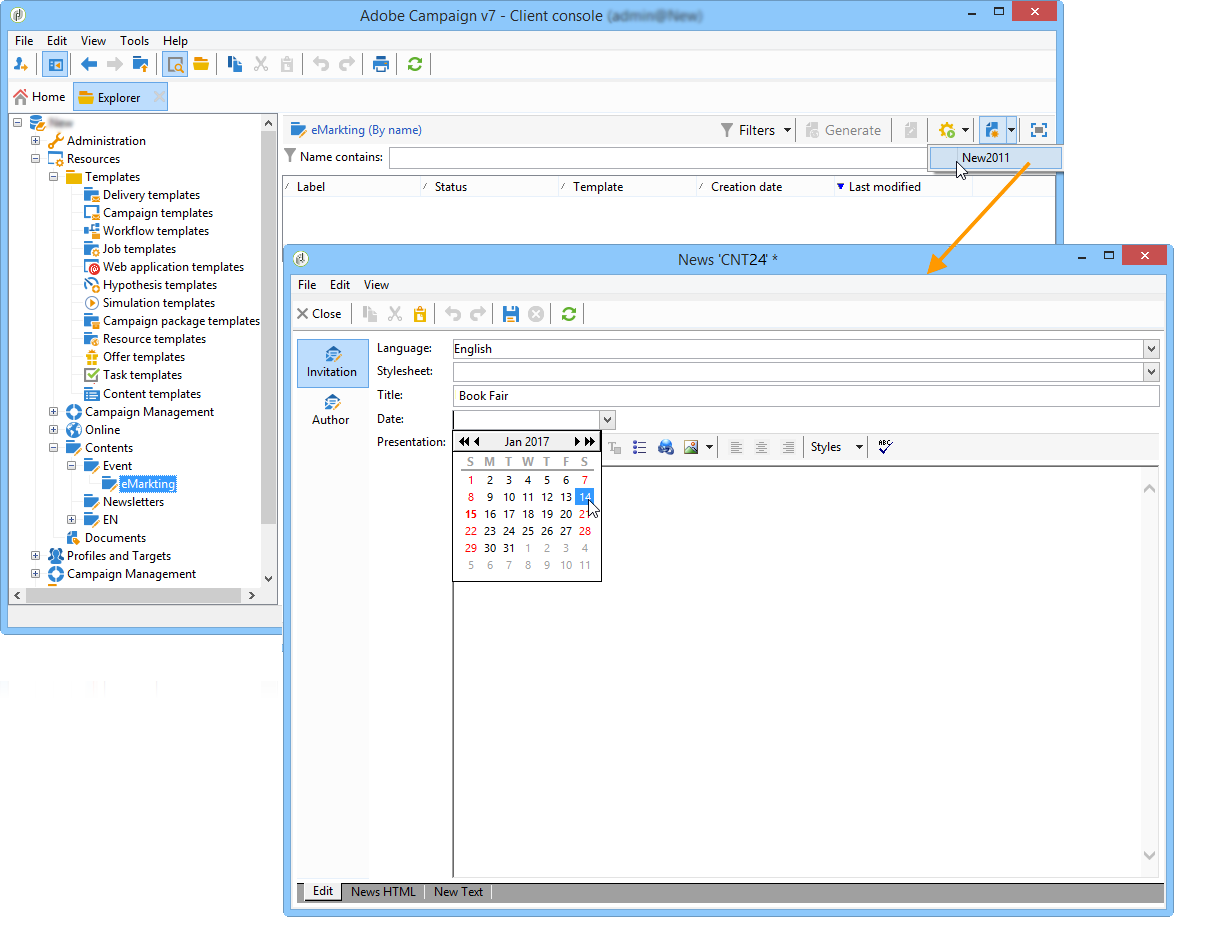Expand the Profiles and Targets node
This screenshot has height=941, width=1207.
coord(36,556)
